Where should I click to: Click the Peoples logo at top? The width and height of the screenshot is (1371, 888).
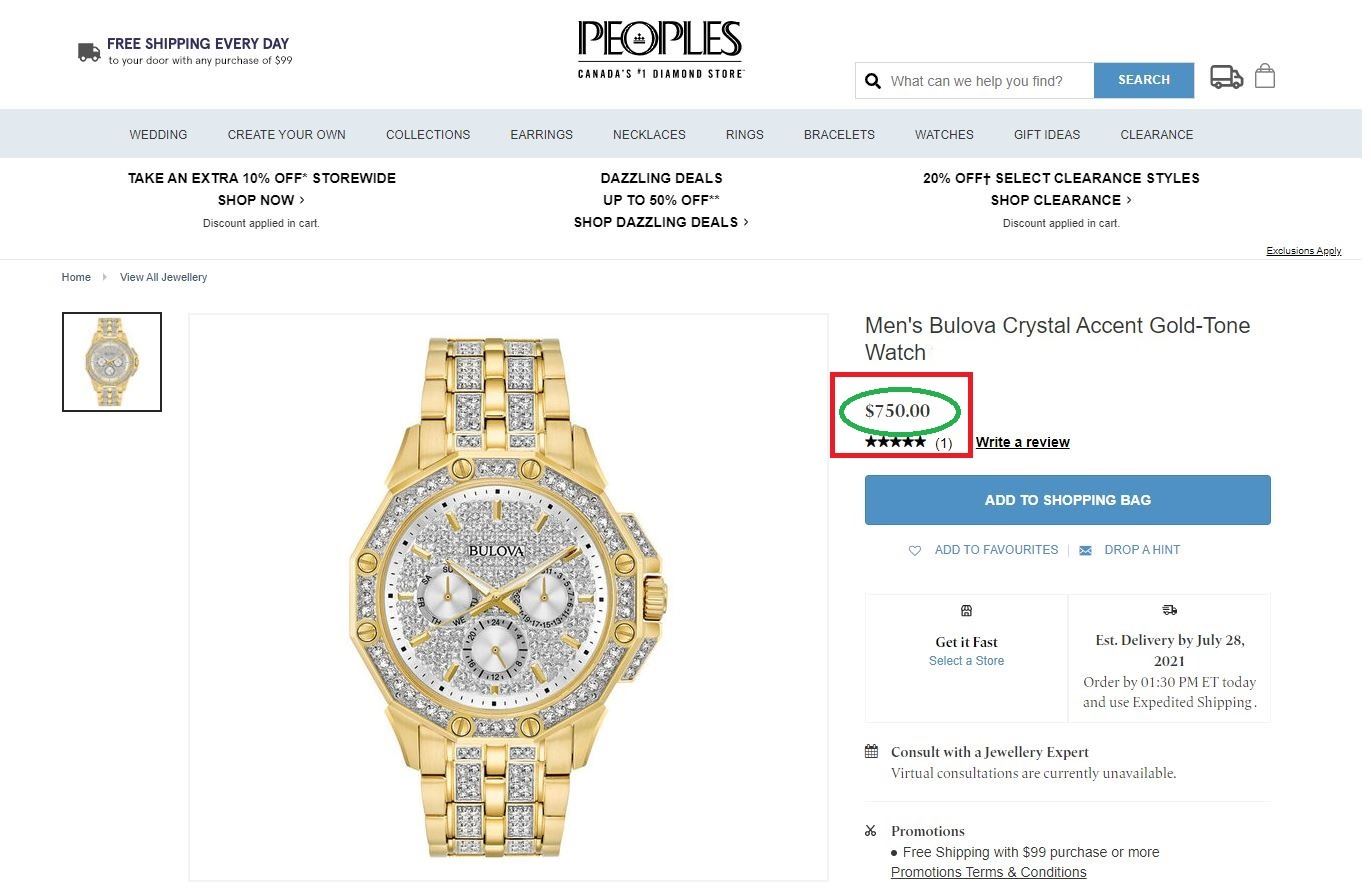click(x=660, y=50)
